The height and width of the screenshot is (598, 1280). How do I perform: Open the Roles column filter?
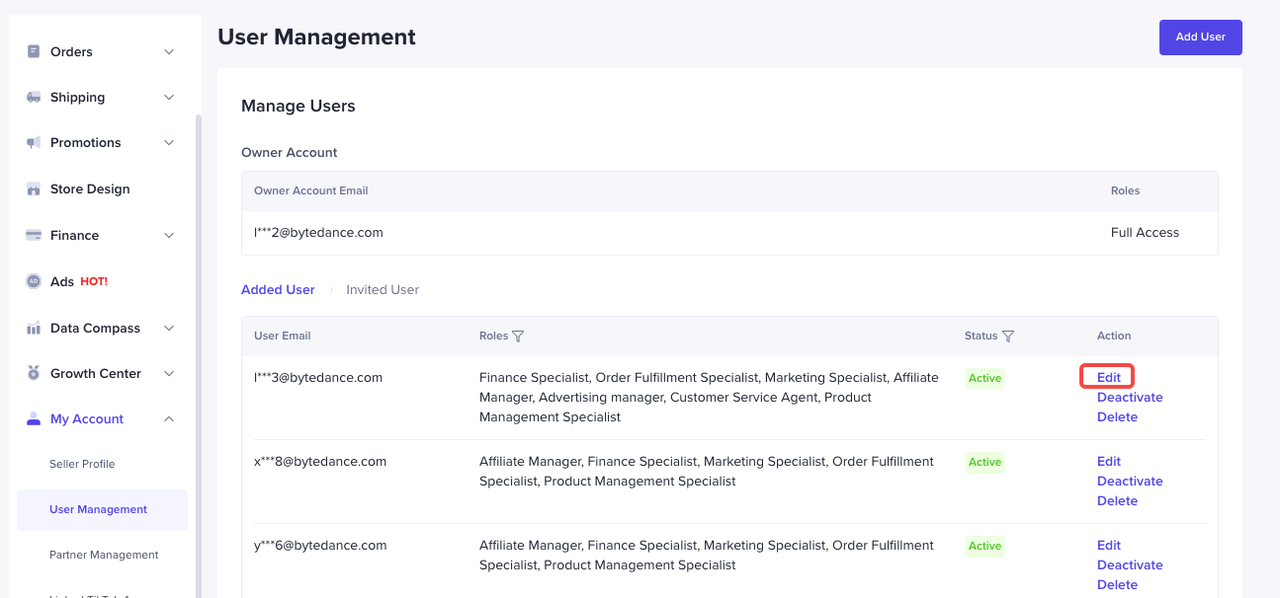518,337
